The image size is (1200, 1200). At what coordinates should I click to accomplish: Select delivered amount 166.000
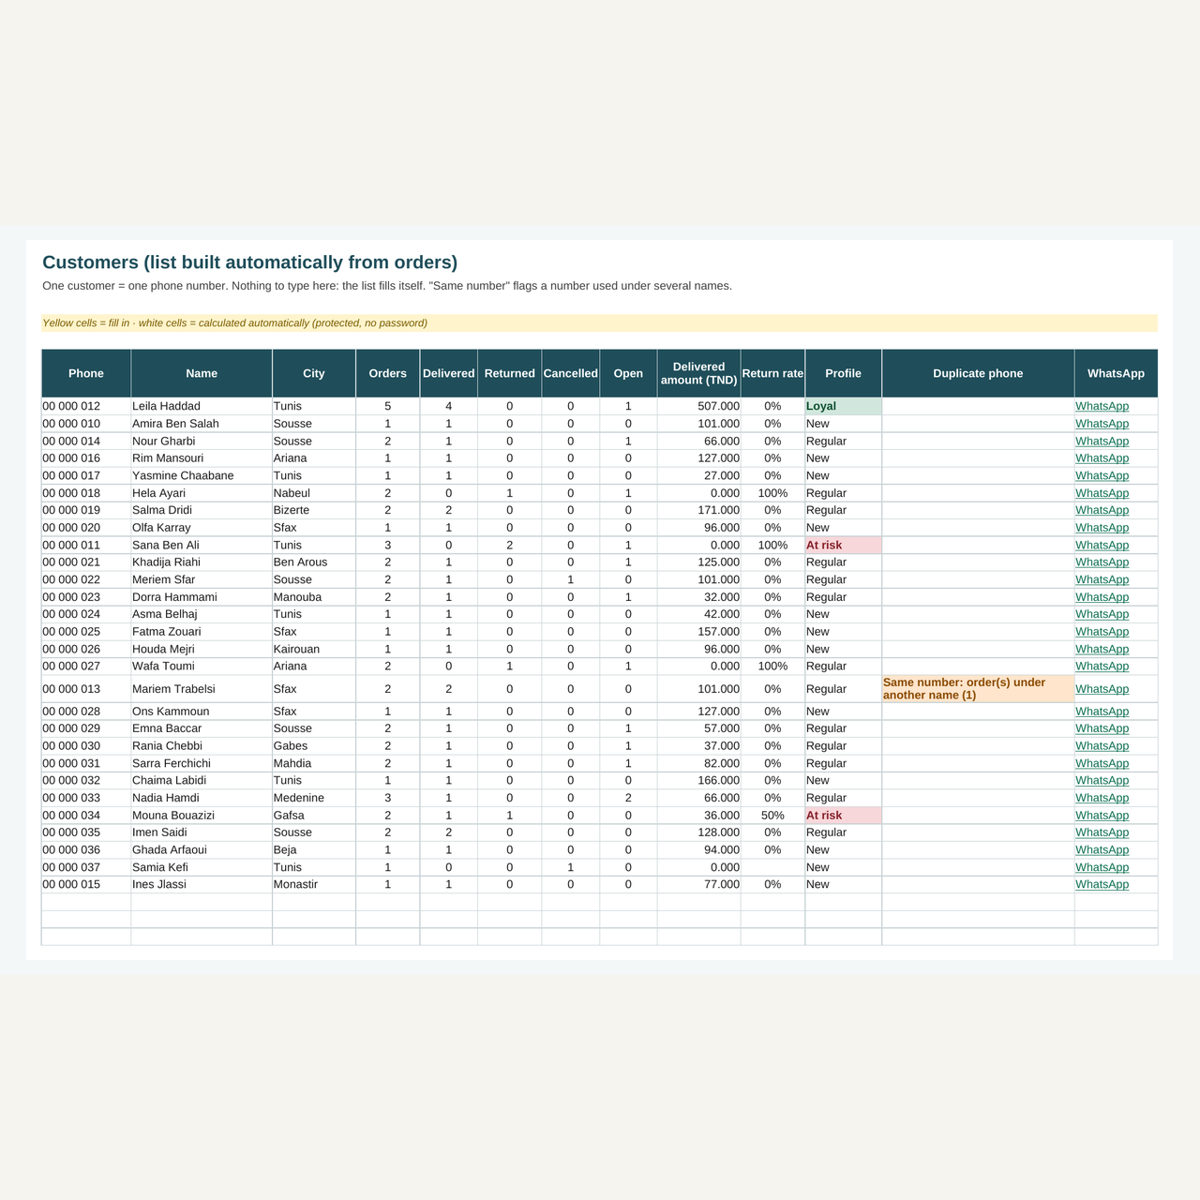699,780
